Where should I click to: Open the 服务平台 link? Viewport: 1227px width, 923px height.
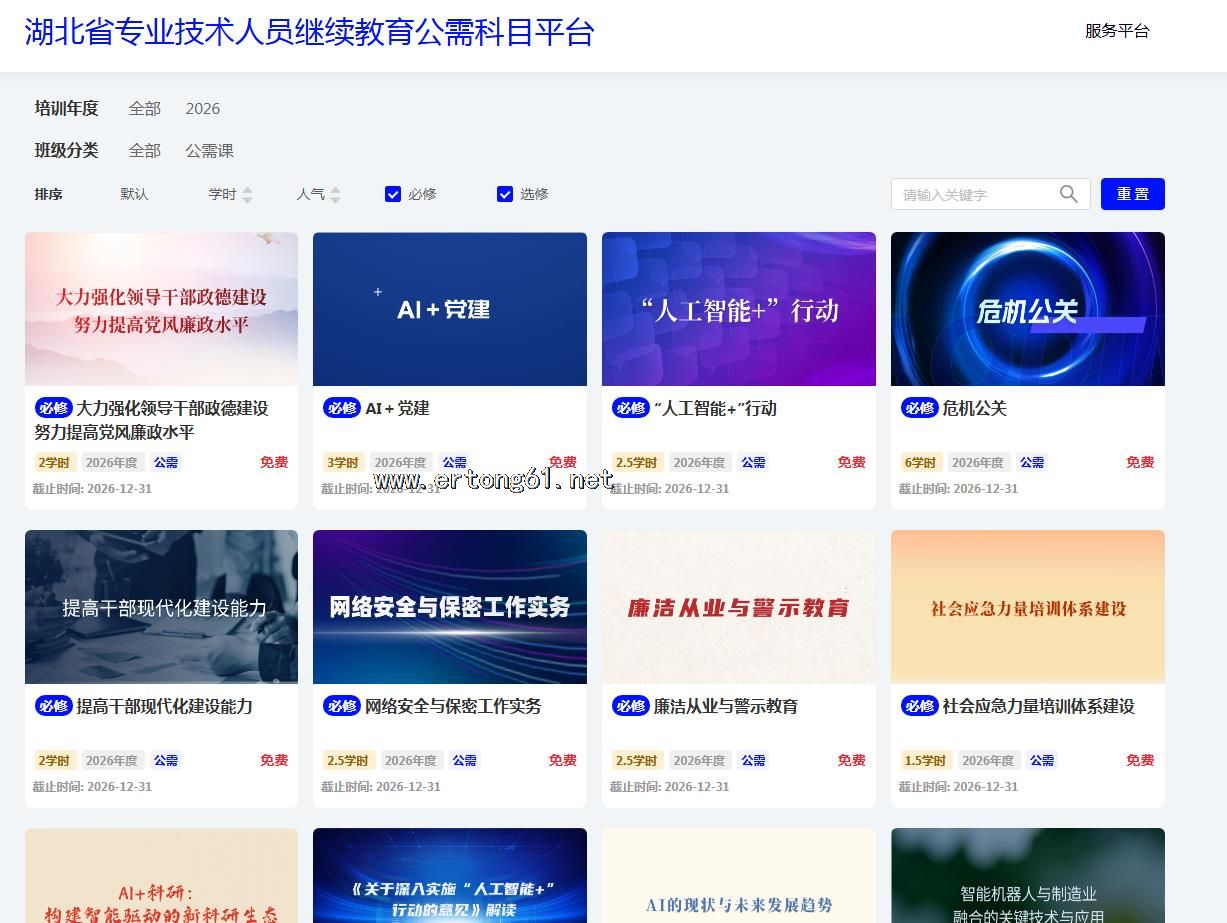pyautogui.click(x=1116, y=31)
